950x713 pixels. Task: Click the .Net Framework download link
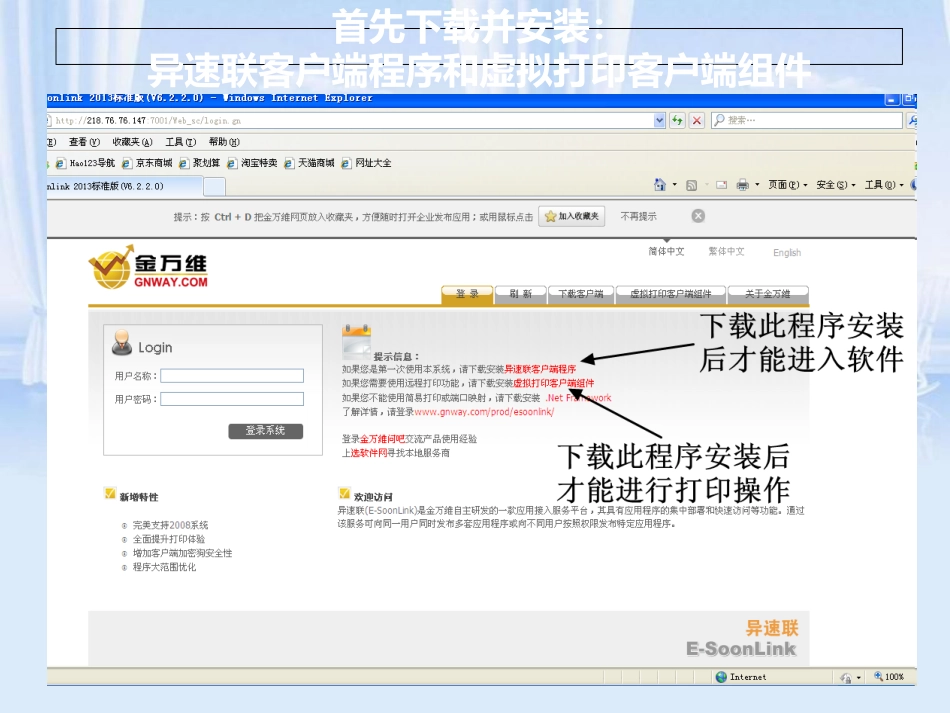pyautogui.click(x=579, y=398)
